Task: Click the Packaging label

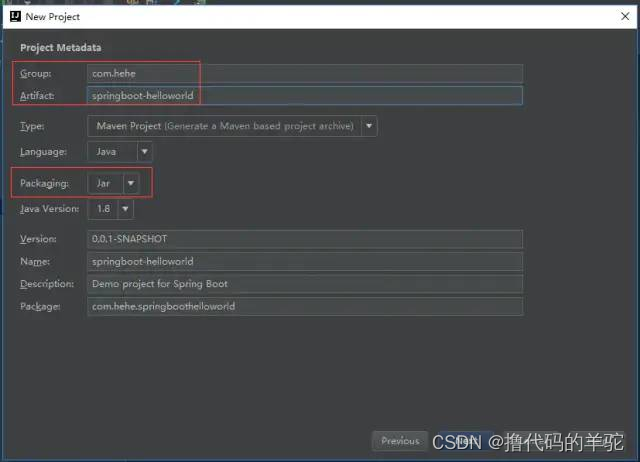Action: point(44,183)
